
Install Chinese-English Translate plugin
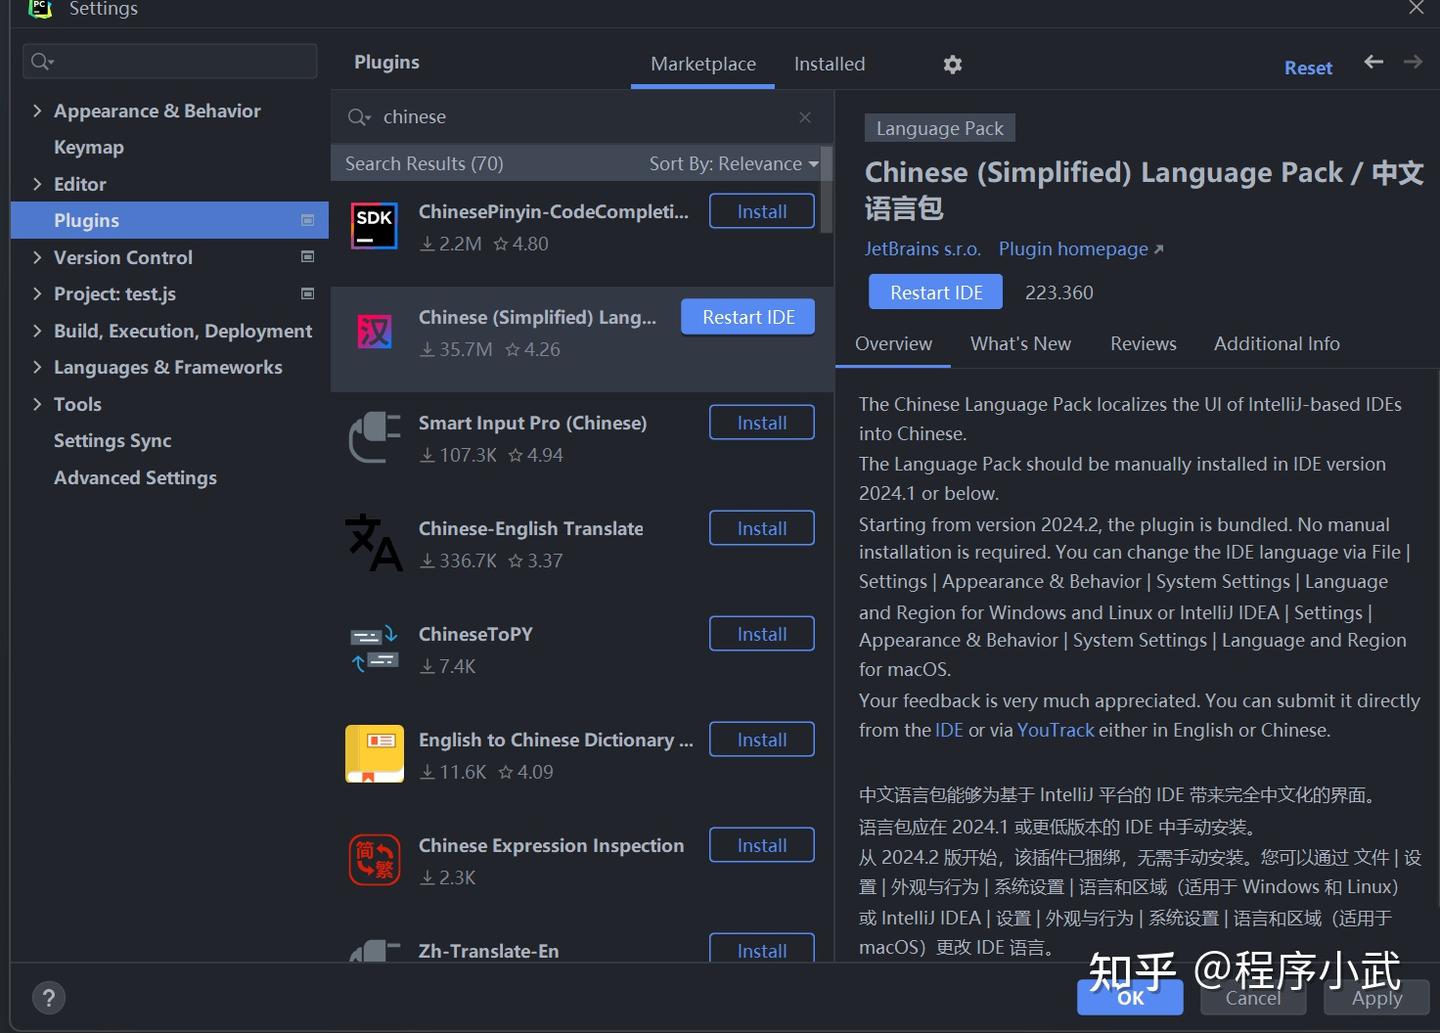click(762, 528)
